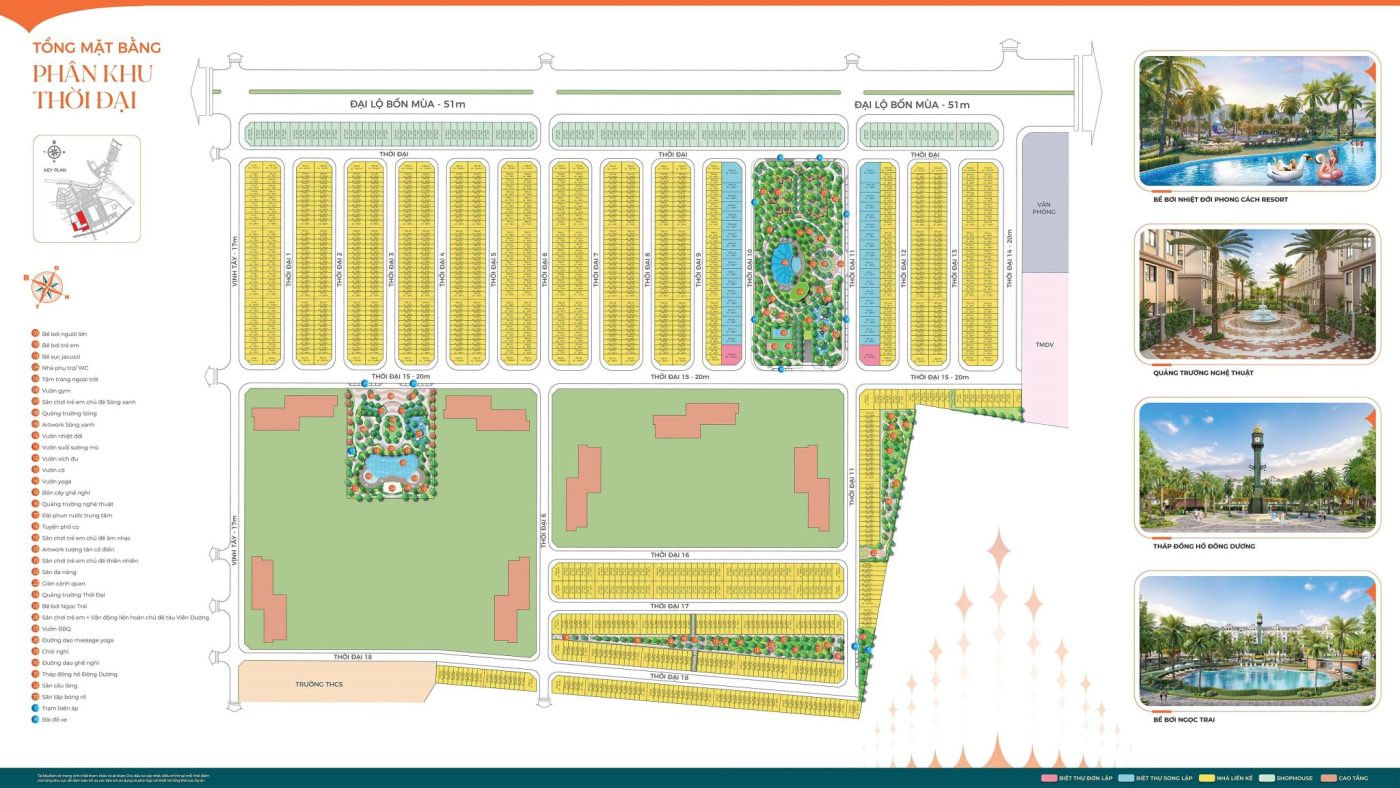
Task: Click the compass rose icon
Action: [x=46, y=287]
